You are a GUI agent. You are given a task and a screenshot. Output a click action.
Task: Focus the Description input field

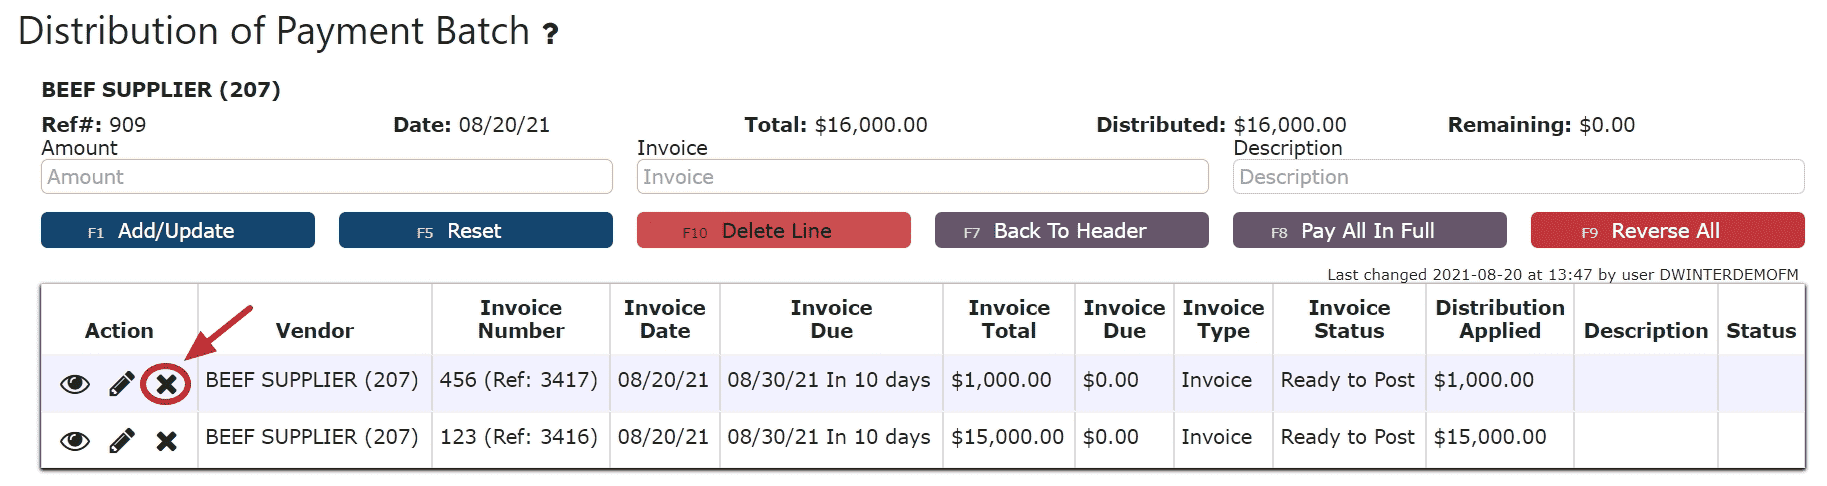point(1519,177)
